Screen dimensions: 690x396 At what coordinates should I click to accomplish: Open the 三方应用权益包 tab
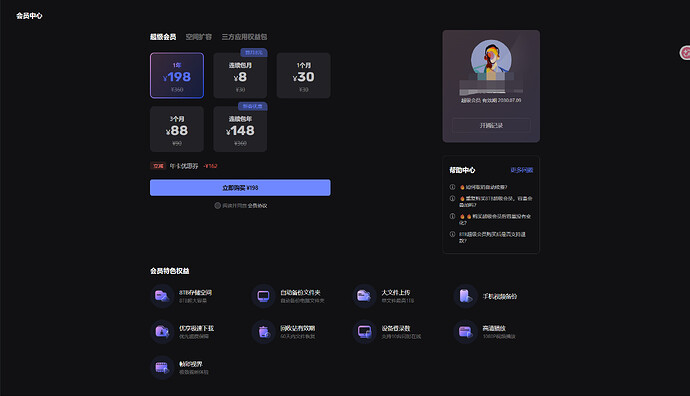(x=244, y=37)
